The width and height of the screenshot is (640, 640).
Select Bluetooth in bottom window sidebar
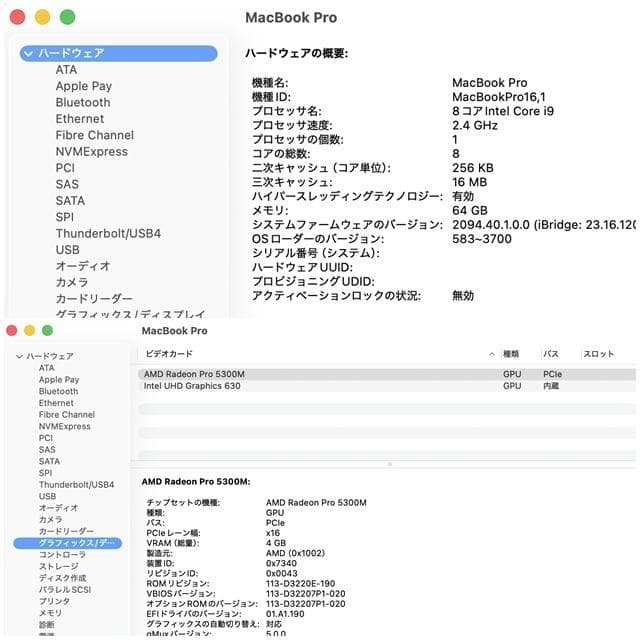click(x=58, y=391)
